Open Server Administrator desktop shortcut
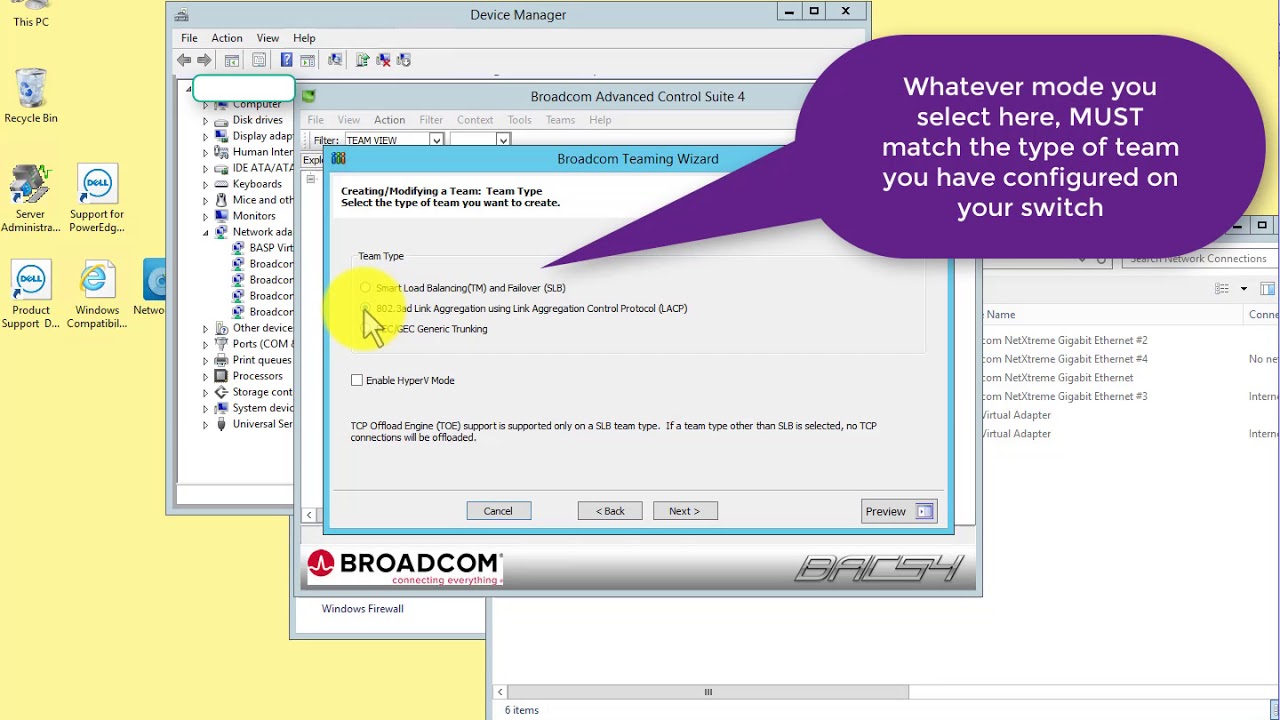 [x=30, y=199]
